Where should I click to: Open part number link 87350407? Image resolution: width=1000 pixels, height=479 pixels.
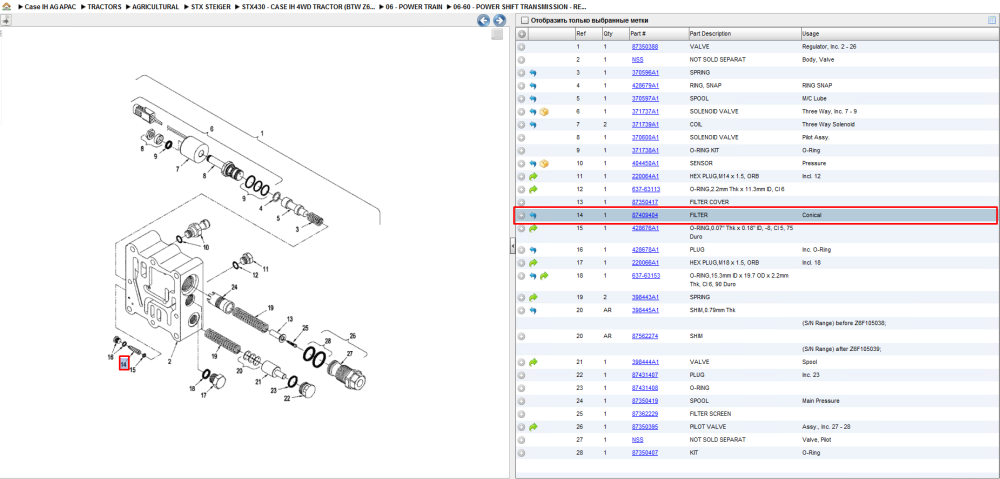[x=645, y=452]
